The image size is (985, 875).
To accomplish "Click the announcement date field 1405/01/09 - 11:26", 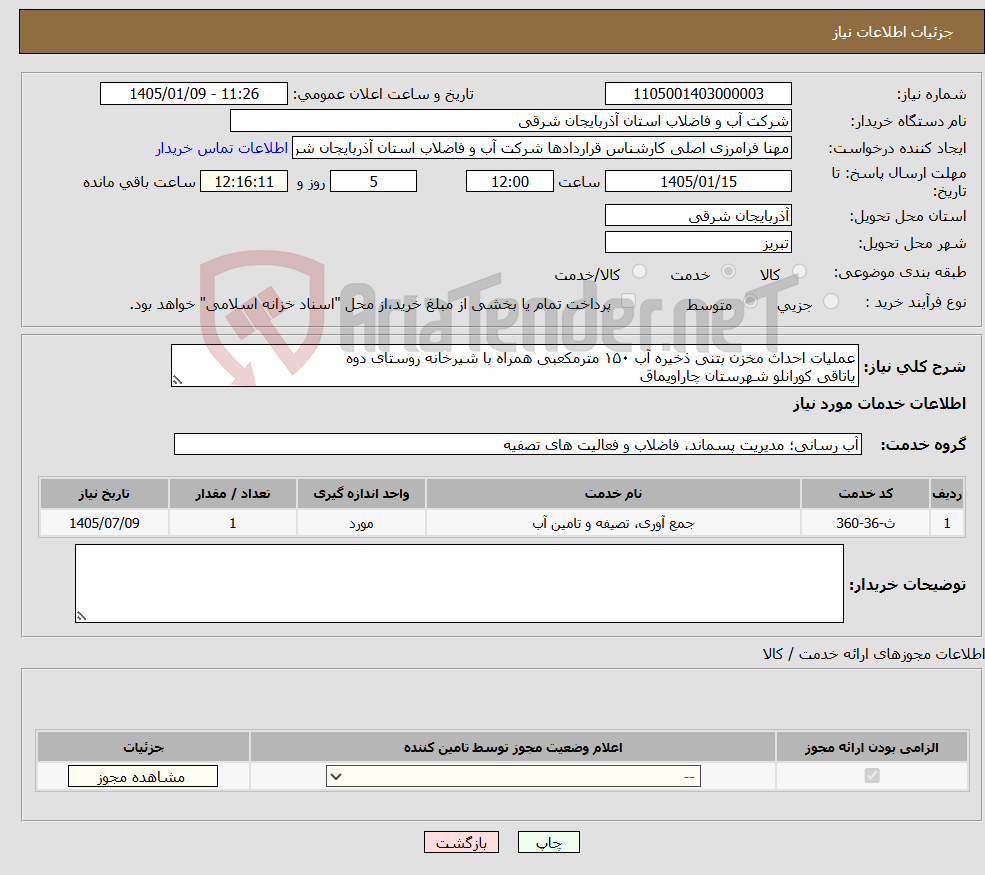I will pos(193,94).
